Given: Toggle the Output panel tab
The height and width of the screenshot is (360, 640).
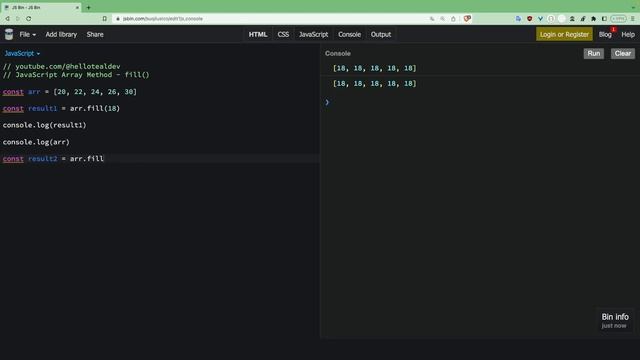Looking at the screenshot, I should [381, 35].
